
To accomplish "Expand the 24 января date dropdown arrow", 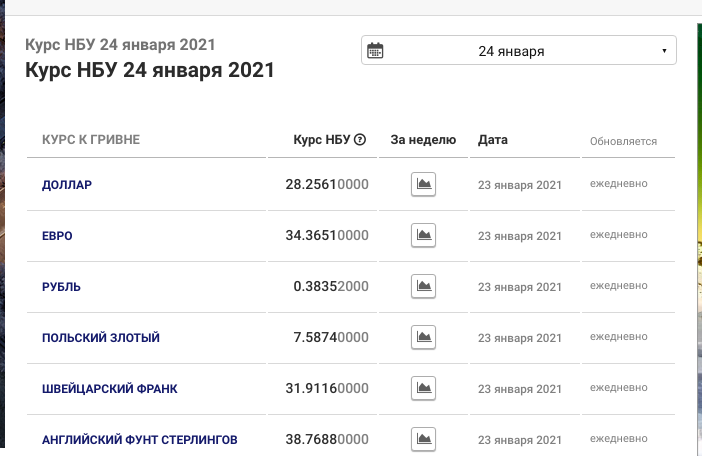I will [664, 51].
